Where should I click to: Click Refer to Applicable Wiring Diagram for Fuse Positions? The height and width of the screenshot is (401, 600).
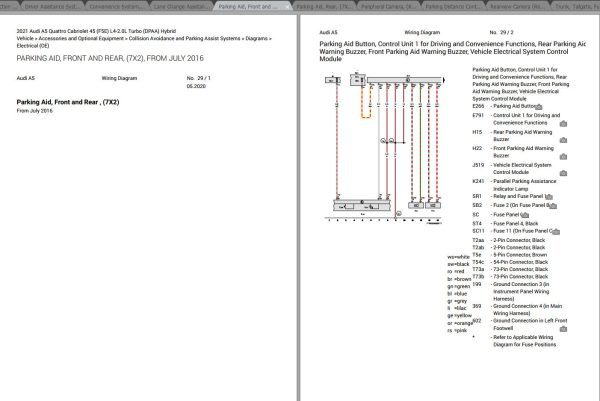pyautogui.click(x=524, y=341)
